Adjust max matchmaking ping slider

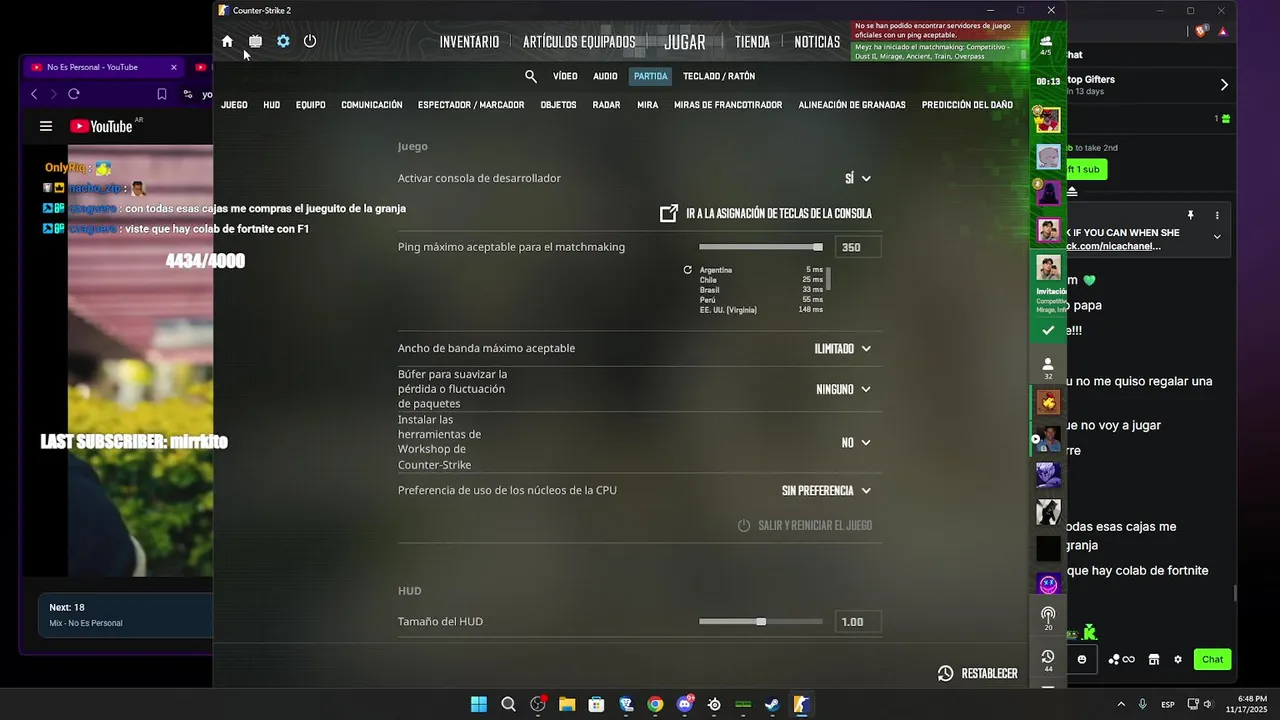(x=760, y=247)
